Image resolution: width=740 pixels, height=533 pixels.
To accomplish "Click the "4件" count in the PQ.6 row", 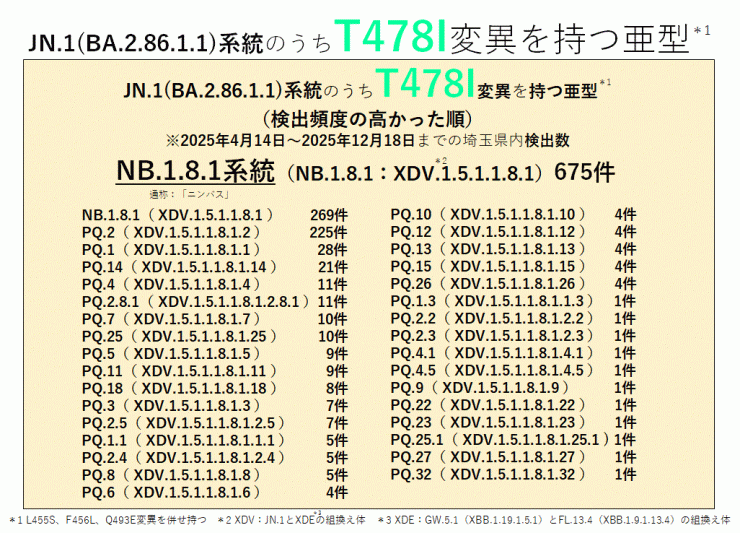I will tap(336, 493).
